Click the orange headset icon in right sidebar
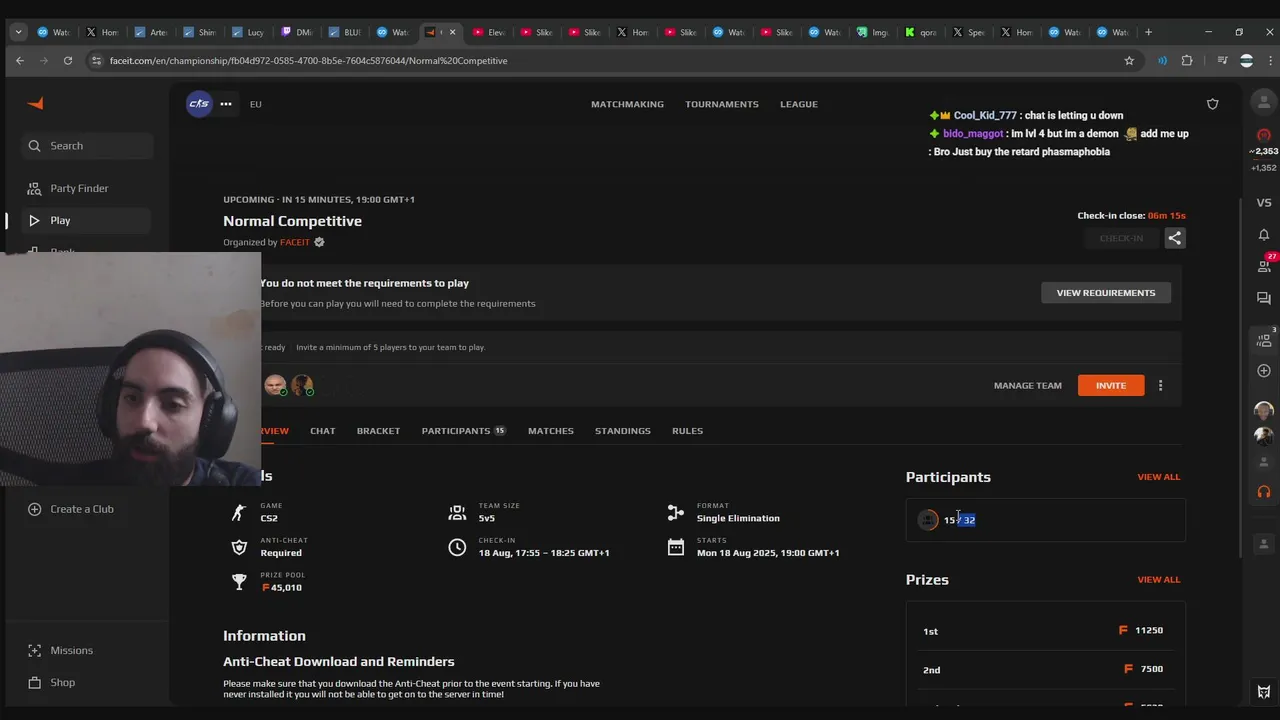 (x=1264, y=492)
